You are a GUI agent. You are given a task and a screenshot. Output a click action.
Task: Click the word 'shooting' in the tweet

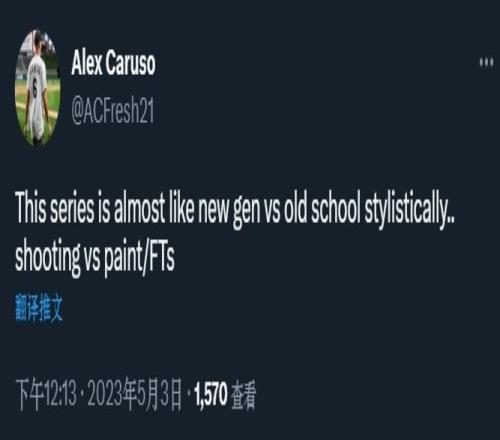point(48,258)
